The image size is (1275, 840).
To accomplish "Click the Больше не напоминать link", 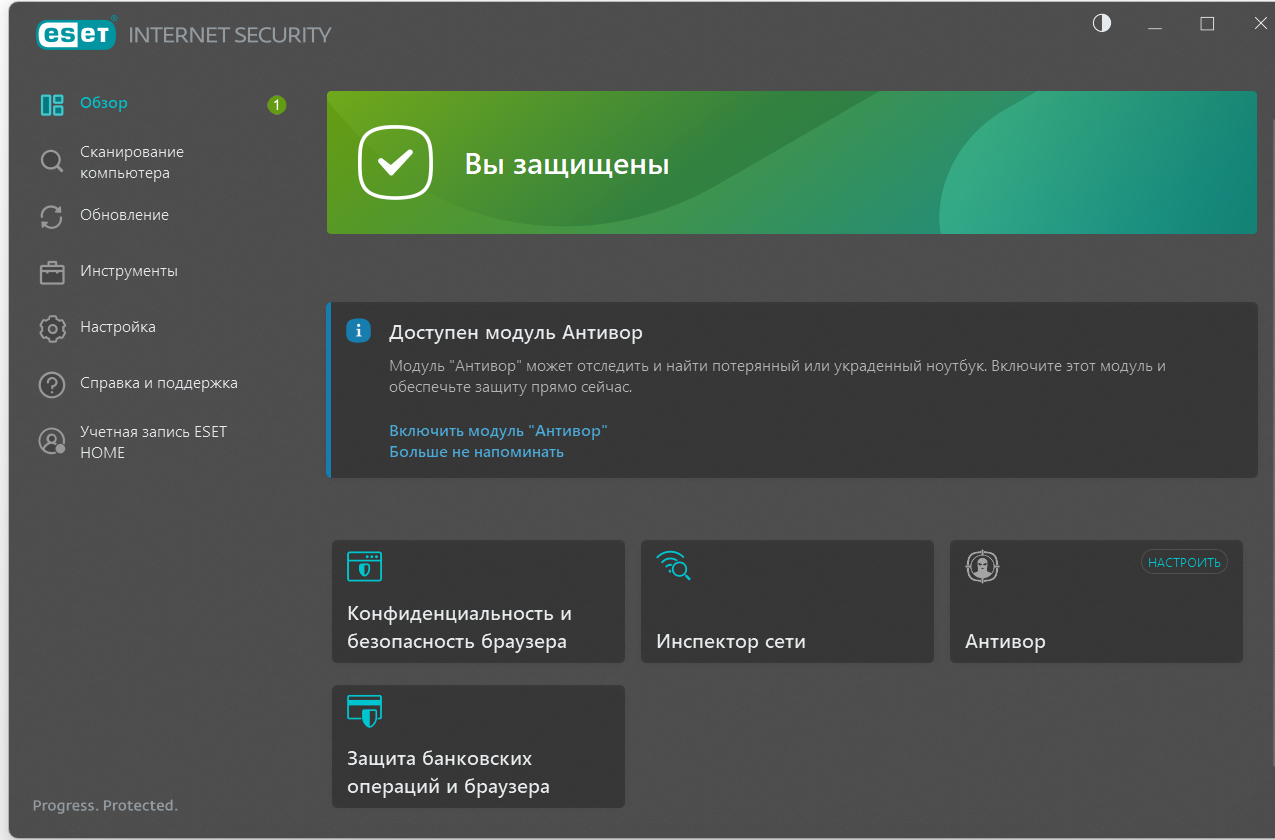I will coord(476,452).
